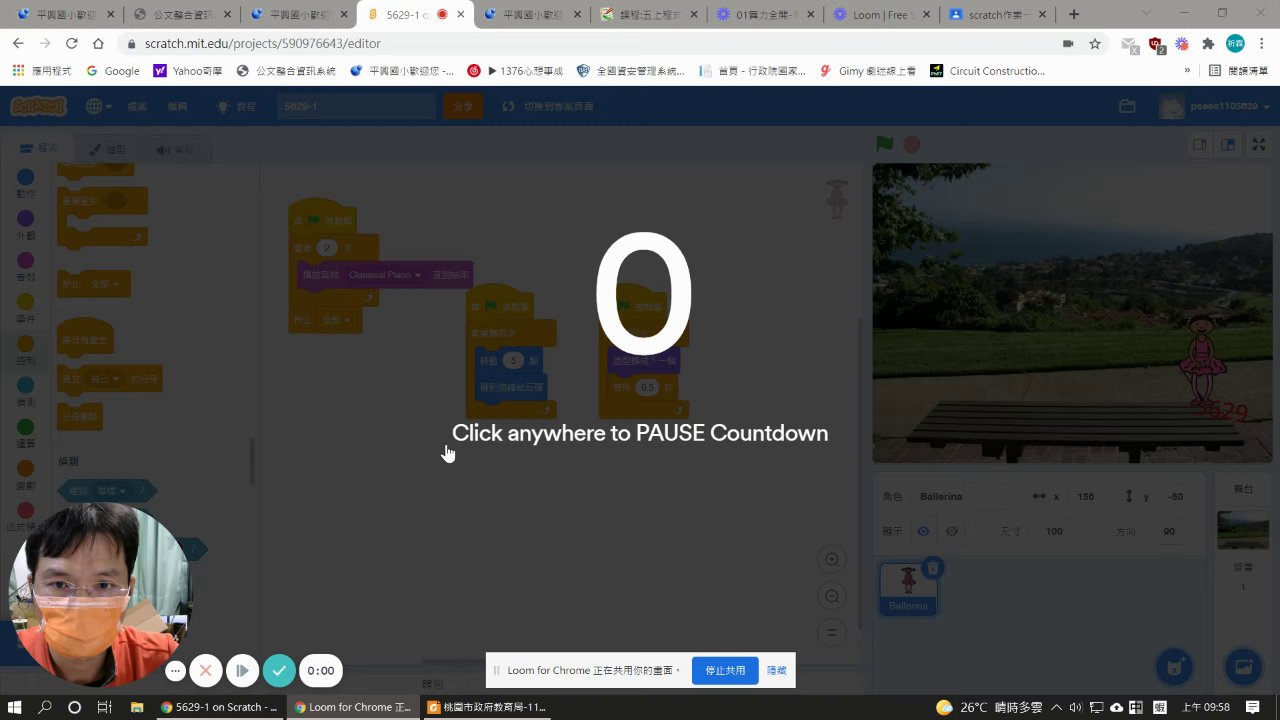Open Classical Piano sound dropdown in script
1280x720 pixels.
(x=385, y=275)
